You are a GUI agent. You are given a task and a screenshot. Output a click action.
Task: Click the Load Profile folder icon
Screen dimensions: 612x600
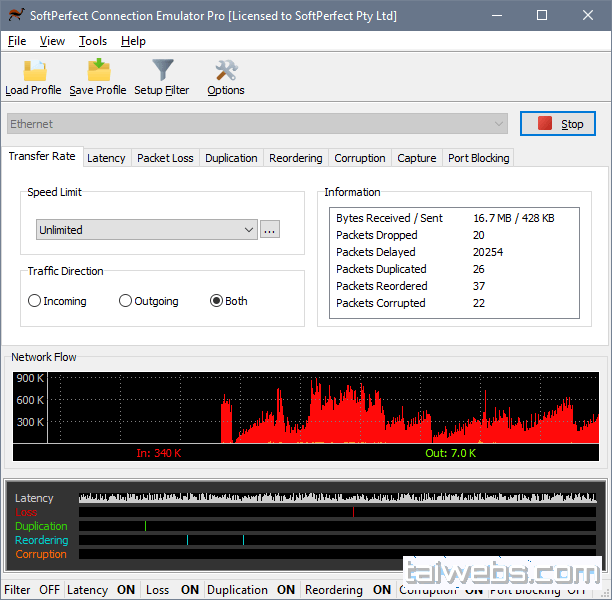pyautogui.click(x=34, y=71)
